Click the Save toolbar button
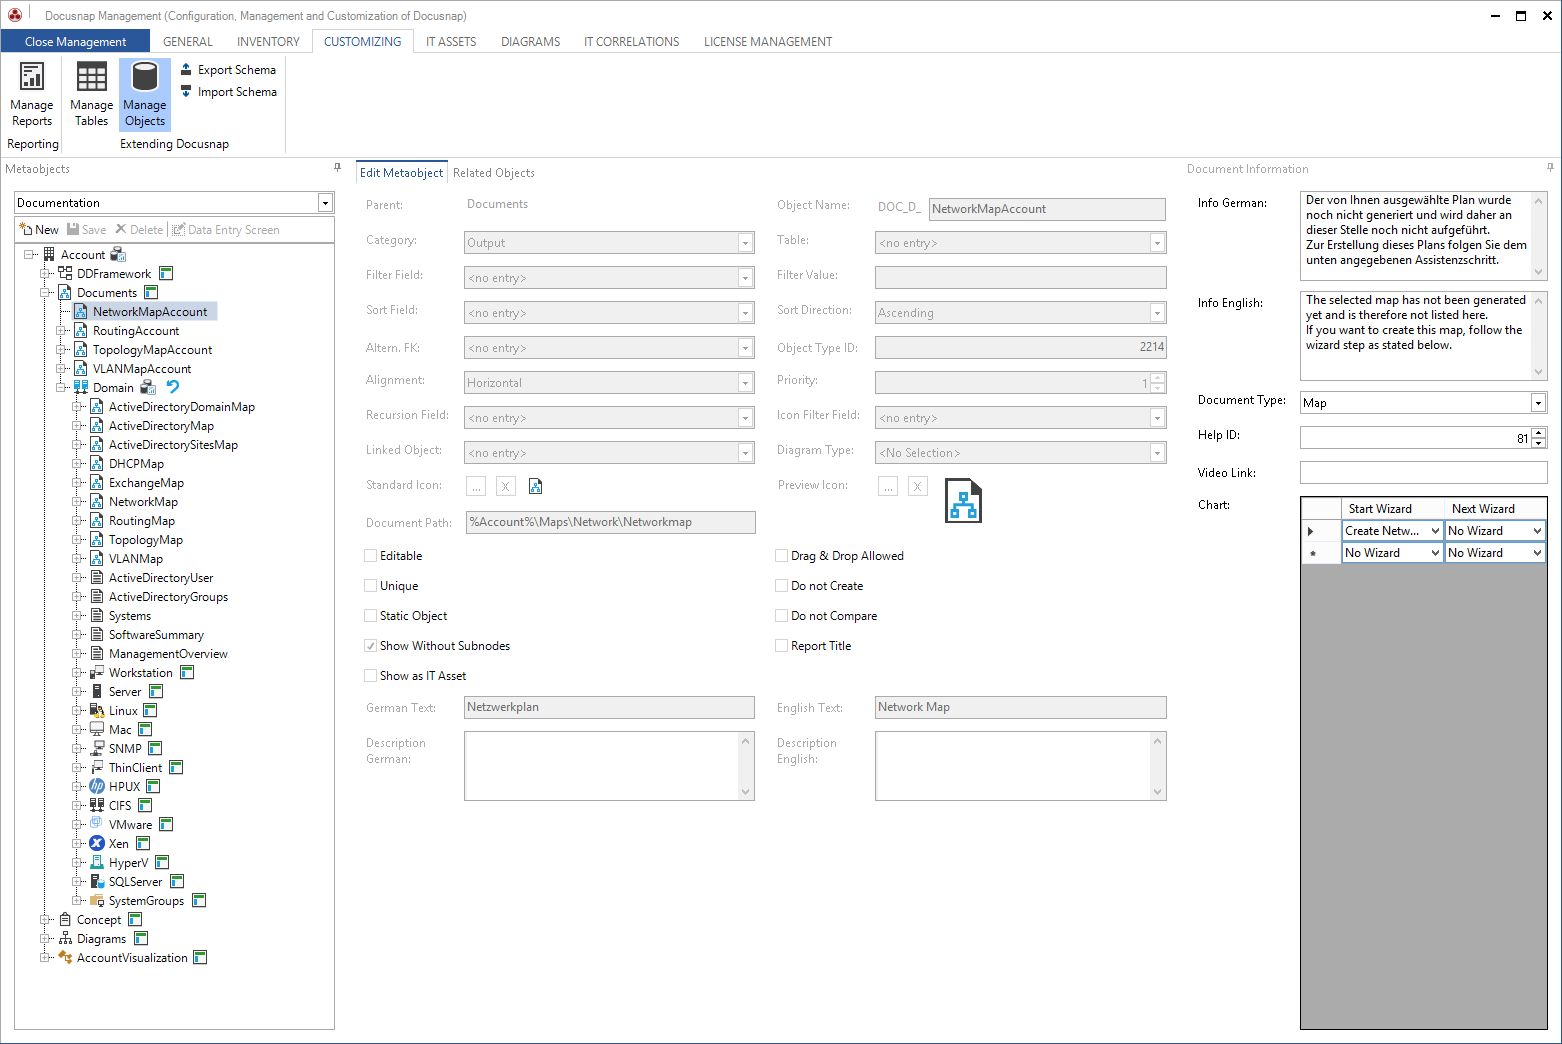The height and width of the screenshot is (1044, 1562). pos(87,229)
